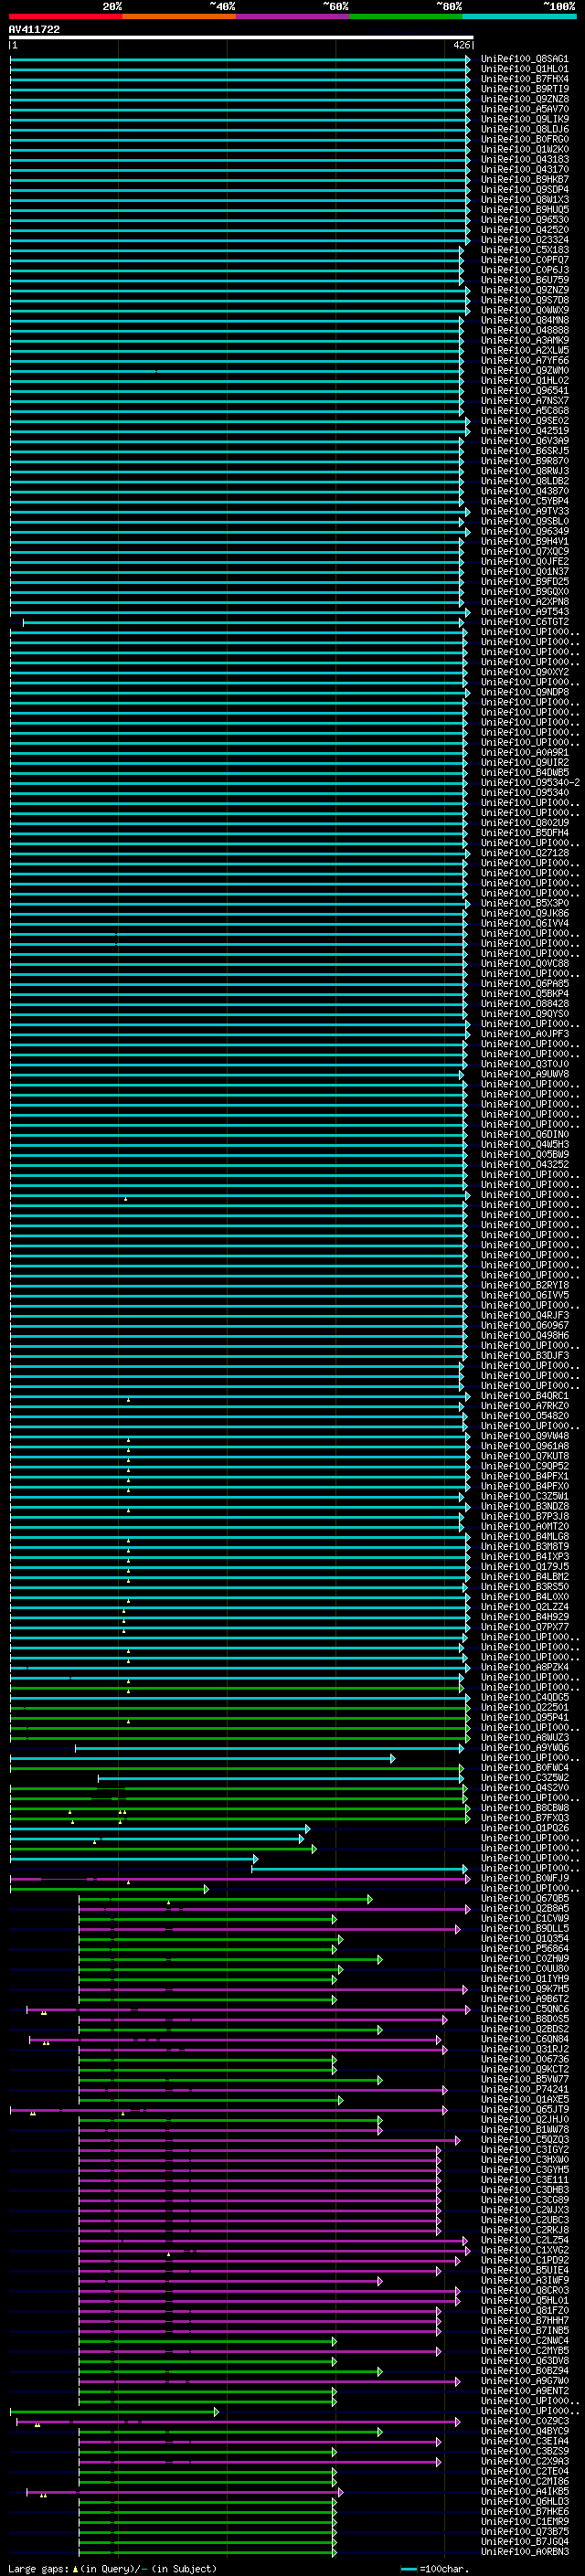Click label UniRef100_B4LBM2

(x=524, y=1576)
